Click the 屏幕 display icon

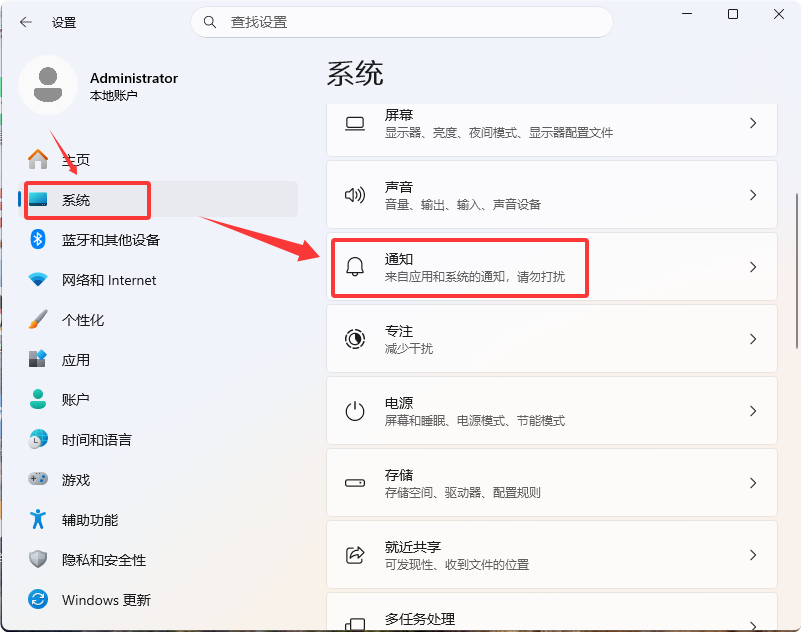(355, 124)
